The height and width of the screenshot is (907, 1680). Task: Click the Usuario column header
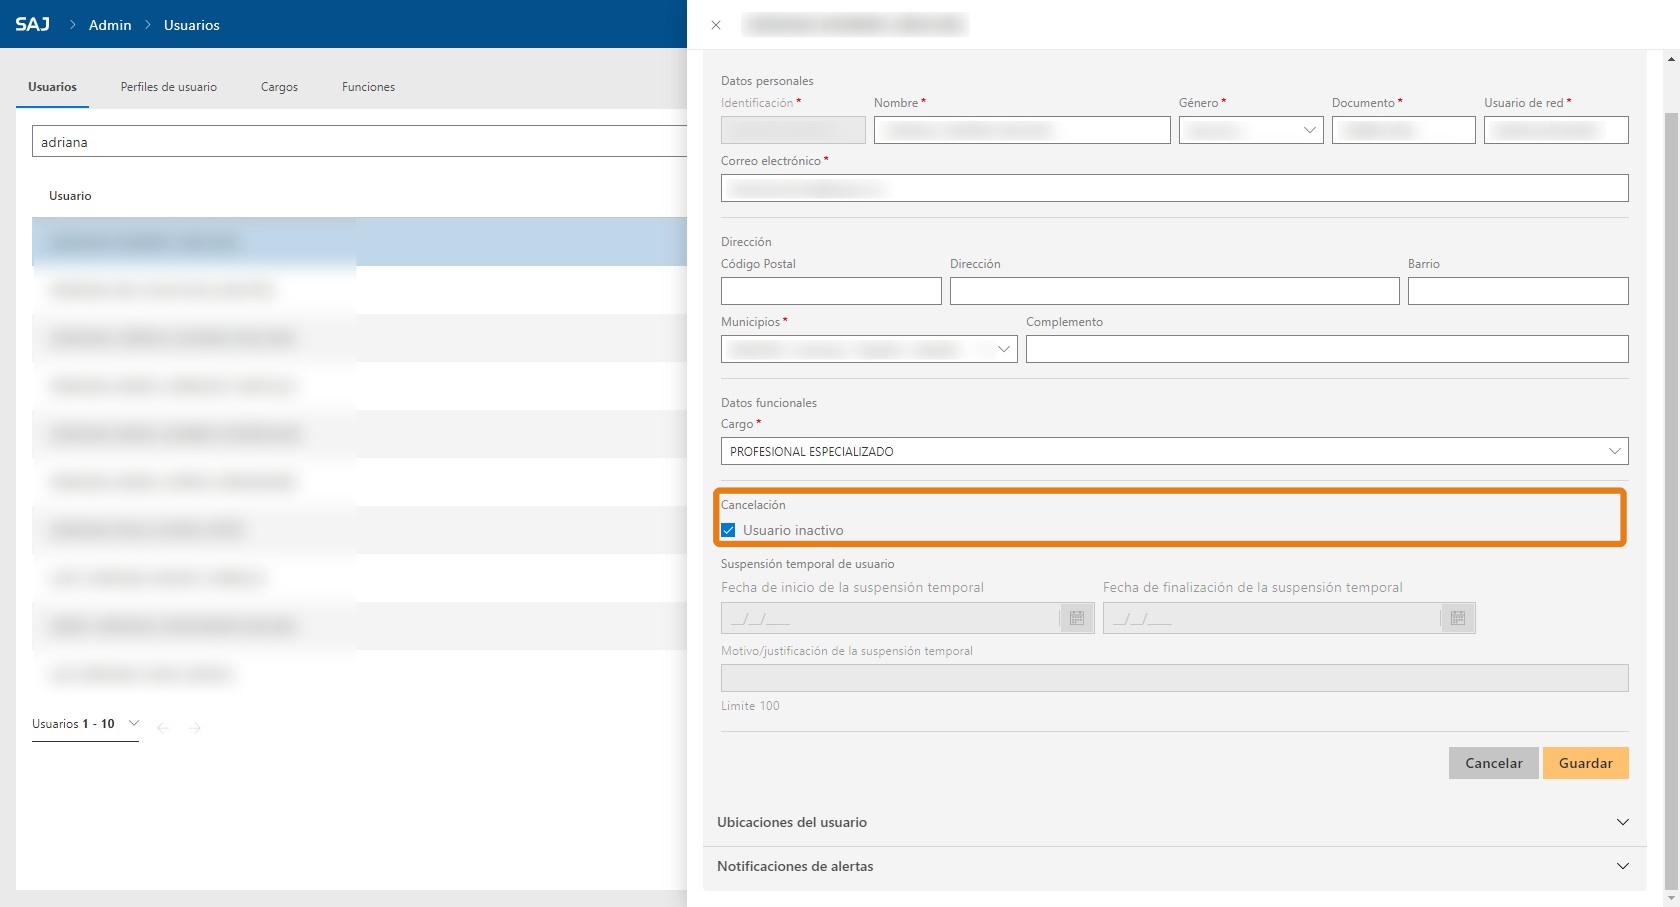pyautogui.click(x=70, y=196)
